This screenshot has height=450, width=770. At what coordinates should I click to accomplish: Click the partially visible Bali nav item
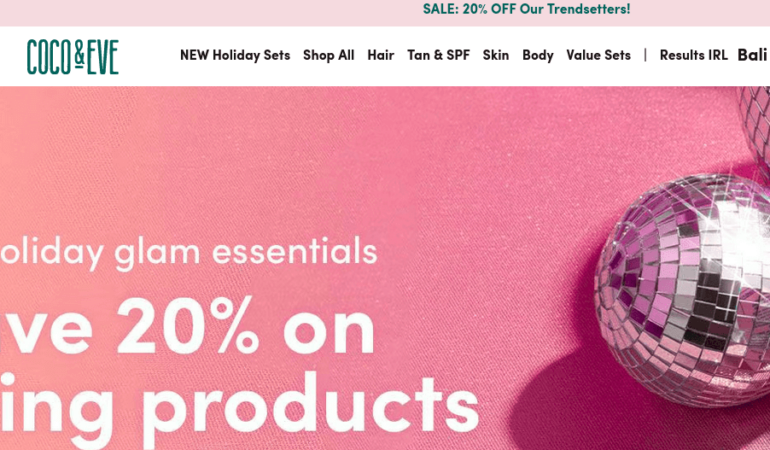click(752, 55)
